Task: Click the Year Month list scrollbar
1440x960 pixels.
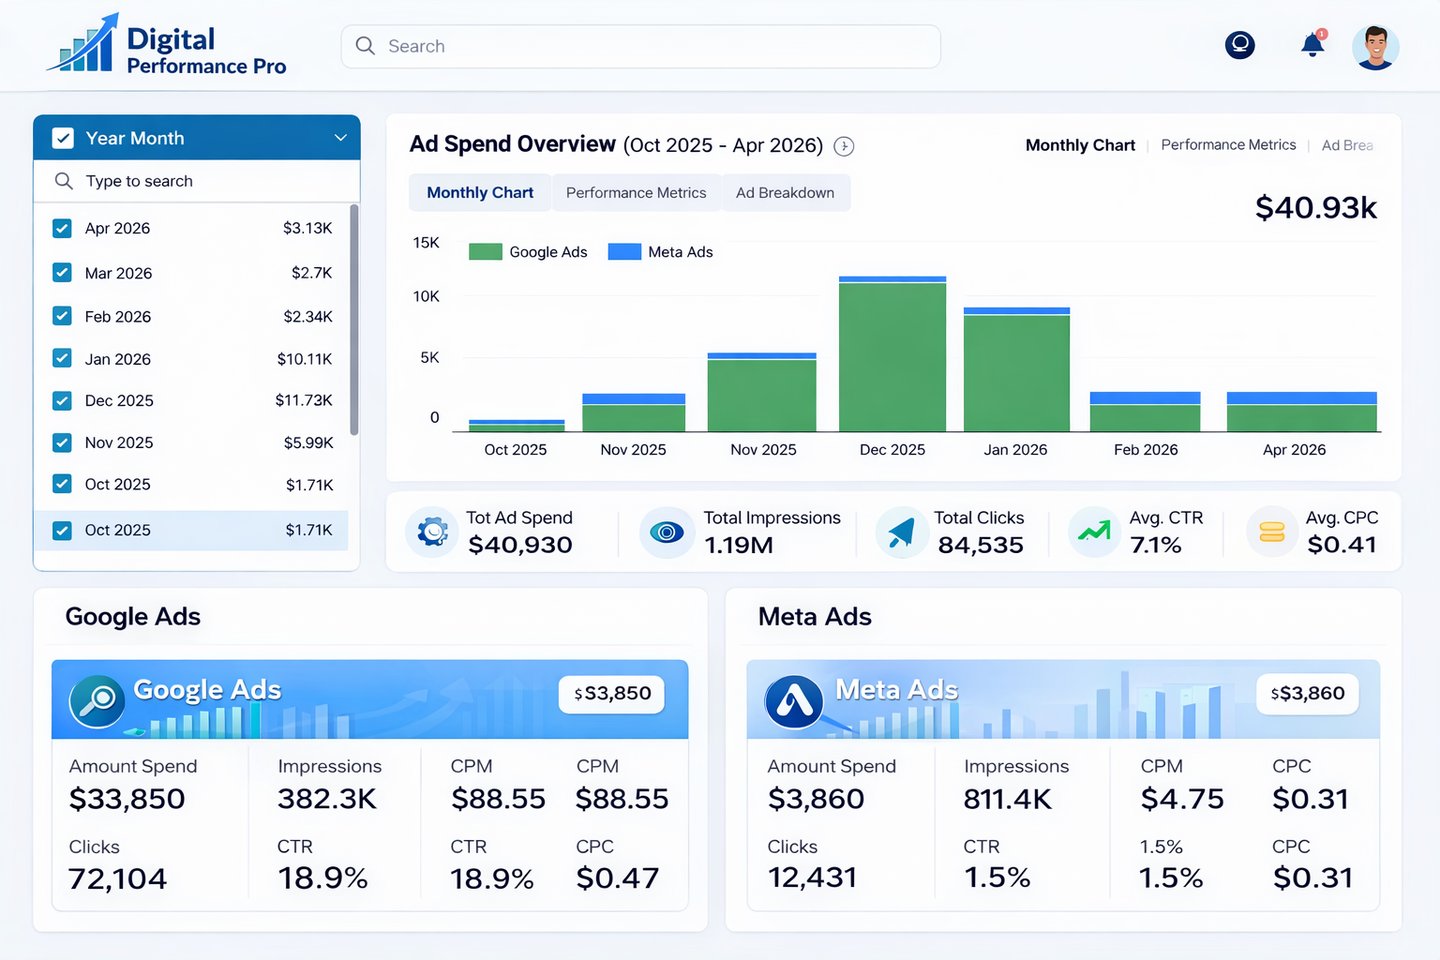Action: pos(354,320)
